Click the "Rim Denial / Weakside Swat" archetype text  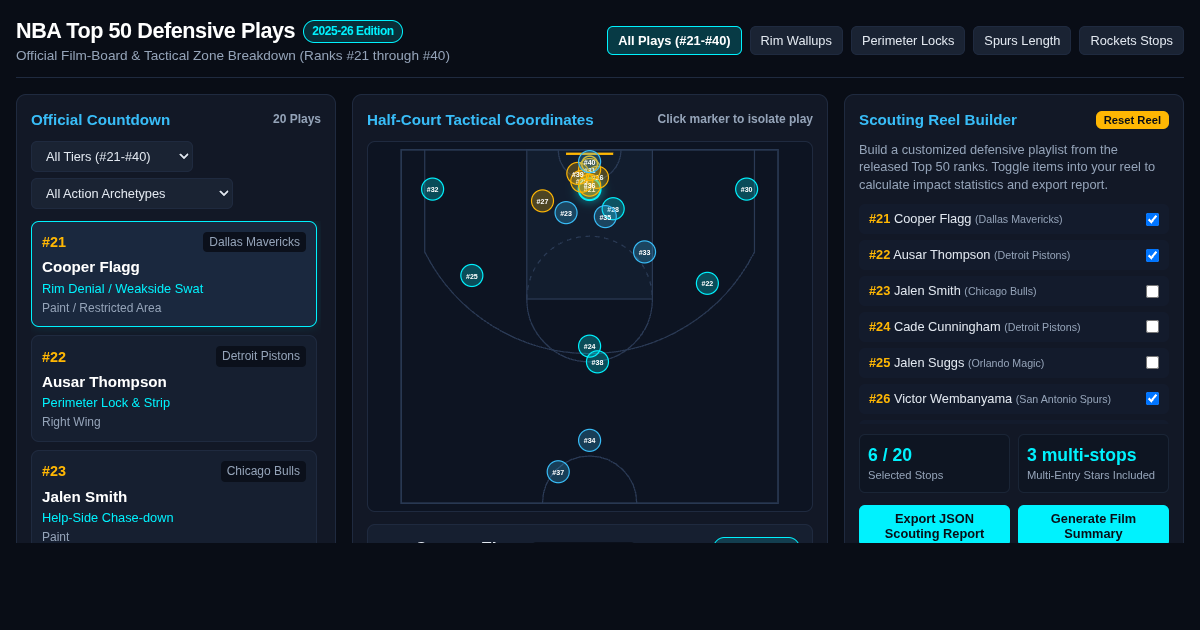122,289
